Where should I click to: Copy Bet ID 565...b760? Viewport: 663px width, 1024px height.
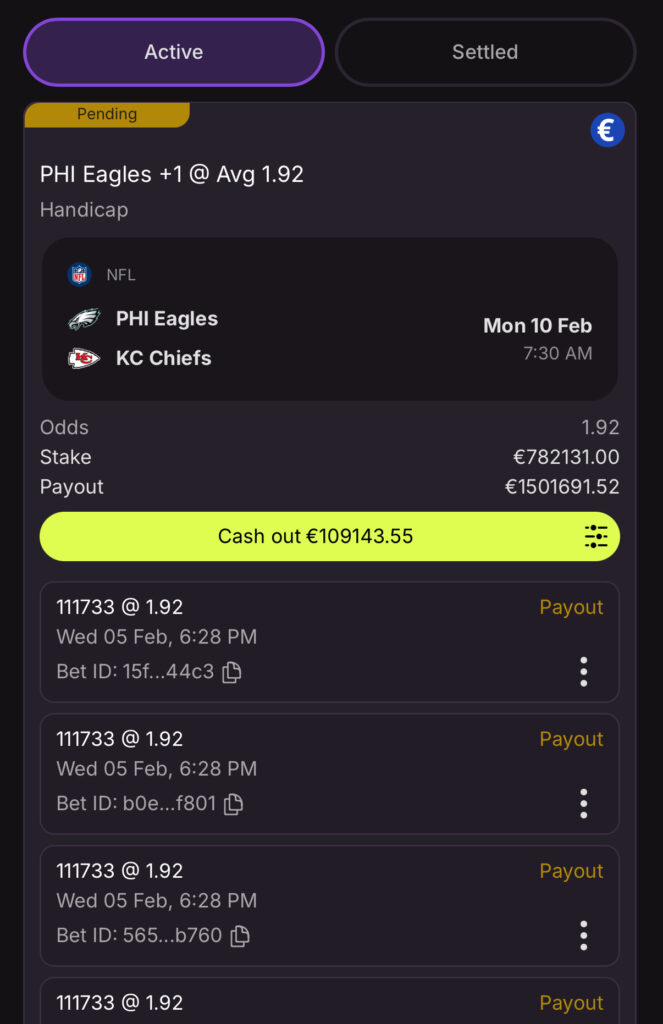tap(240, 936)
